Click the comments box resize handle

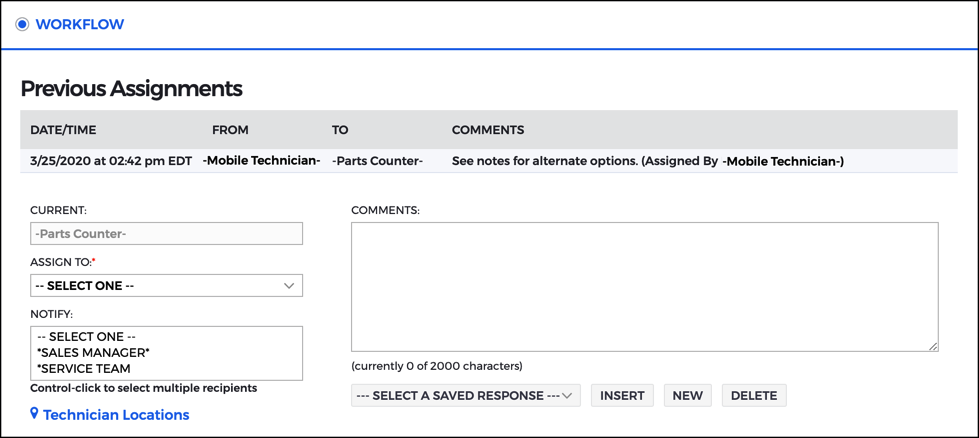[x=933, y=346]
